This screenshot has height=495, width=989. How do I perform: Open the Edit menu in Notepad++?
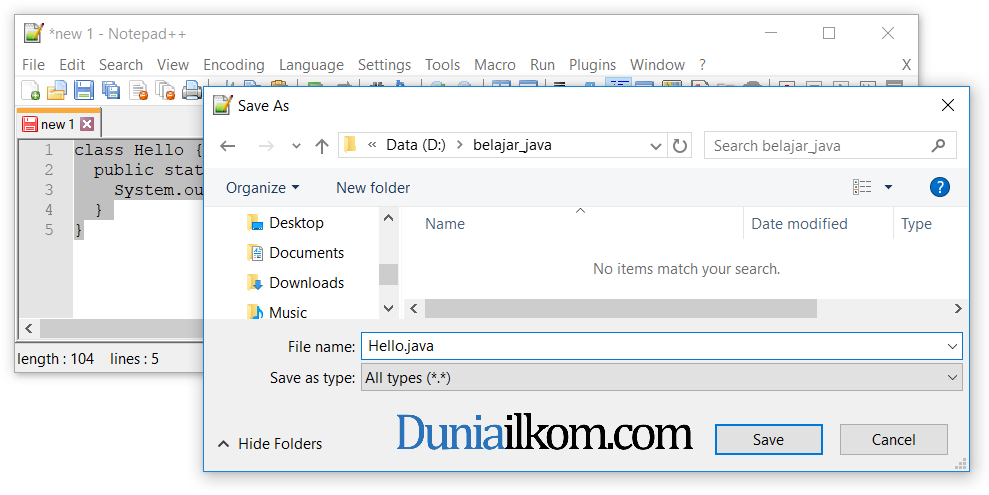point(72,65)
